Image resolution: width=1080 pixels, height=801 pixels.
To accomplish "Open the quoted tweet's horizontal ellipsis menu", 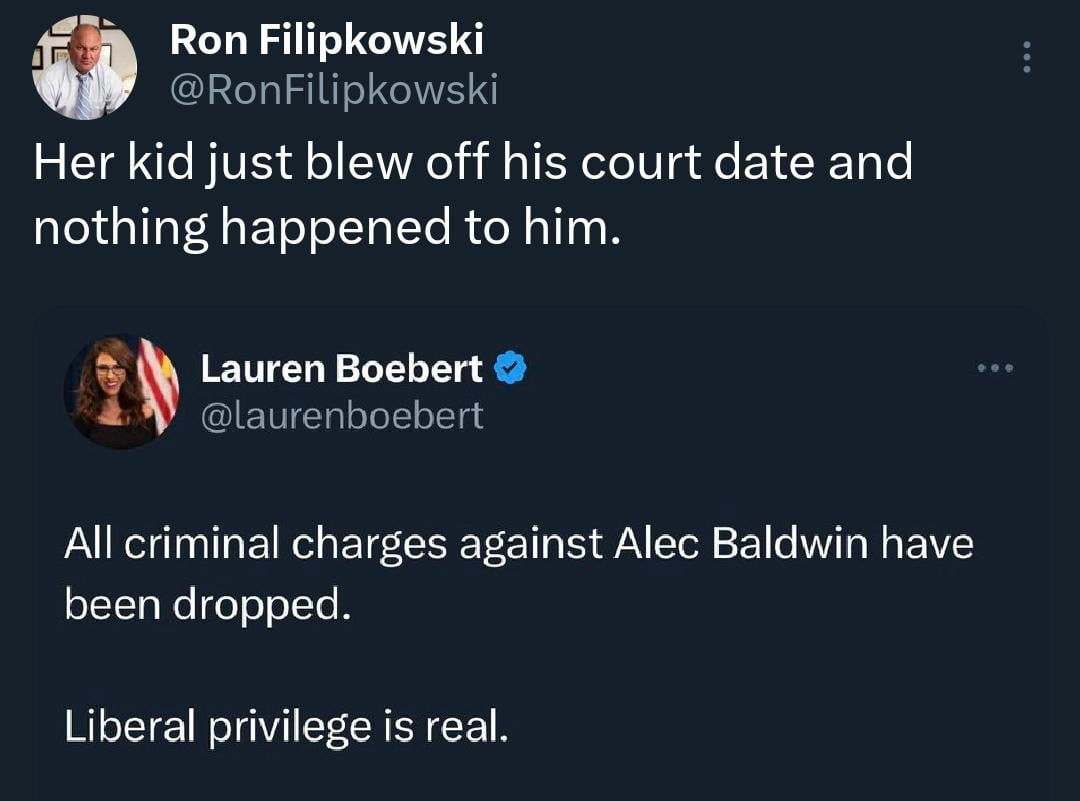I will tap(996, 368).
